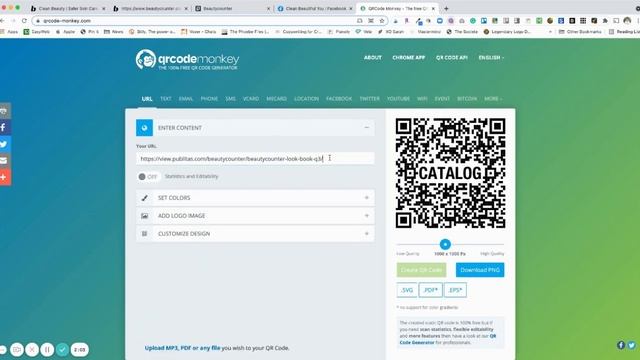Screen dimensions: 640x360
Task: Select the Email tab
Action: [186, 99]
